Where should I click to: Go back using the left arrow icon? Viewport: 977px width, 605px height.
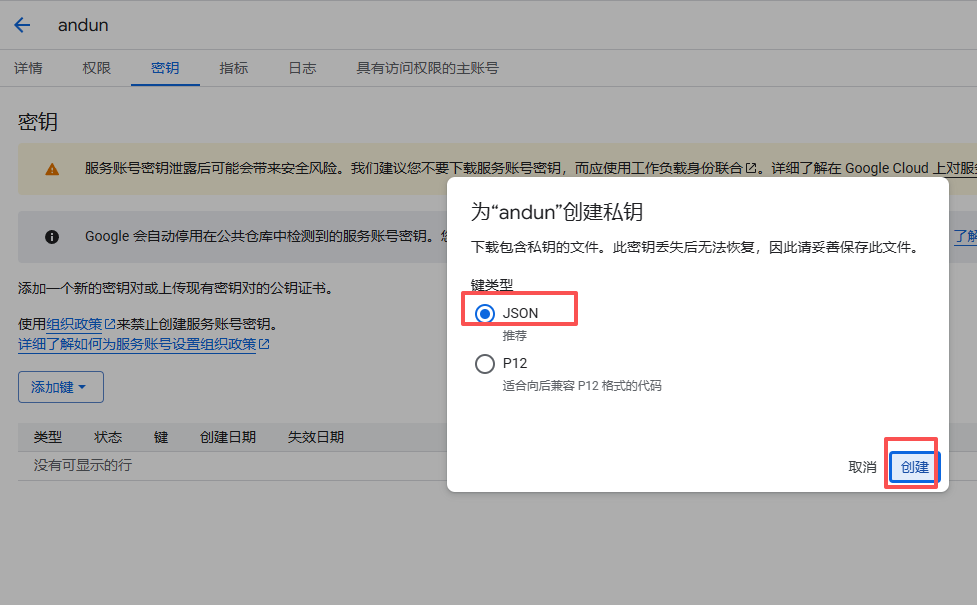22,25
